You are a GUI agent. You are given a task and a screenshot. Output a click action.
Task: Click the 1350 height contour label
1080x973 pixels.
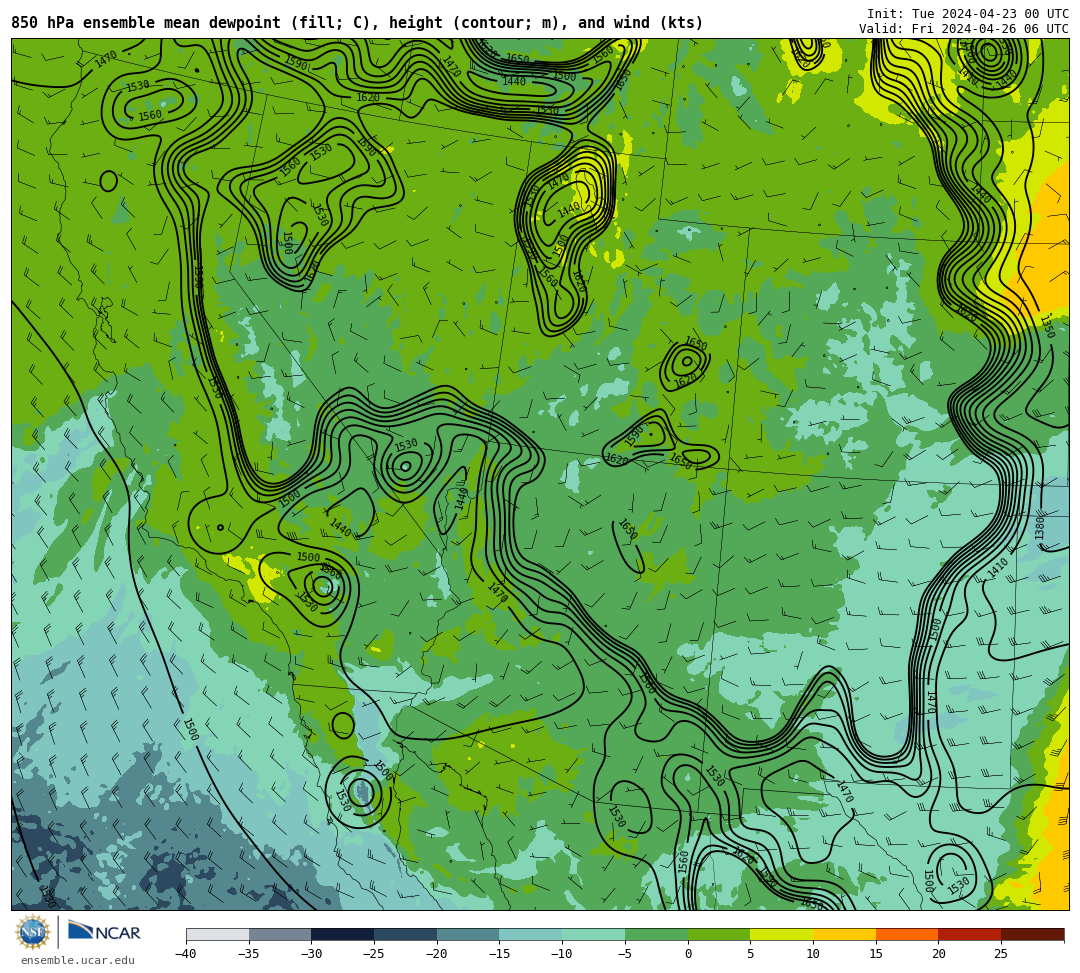(x=1048, y=326)
